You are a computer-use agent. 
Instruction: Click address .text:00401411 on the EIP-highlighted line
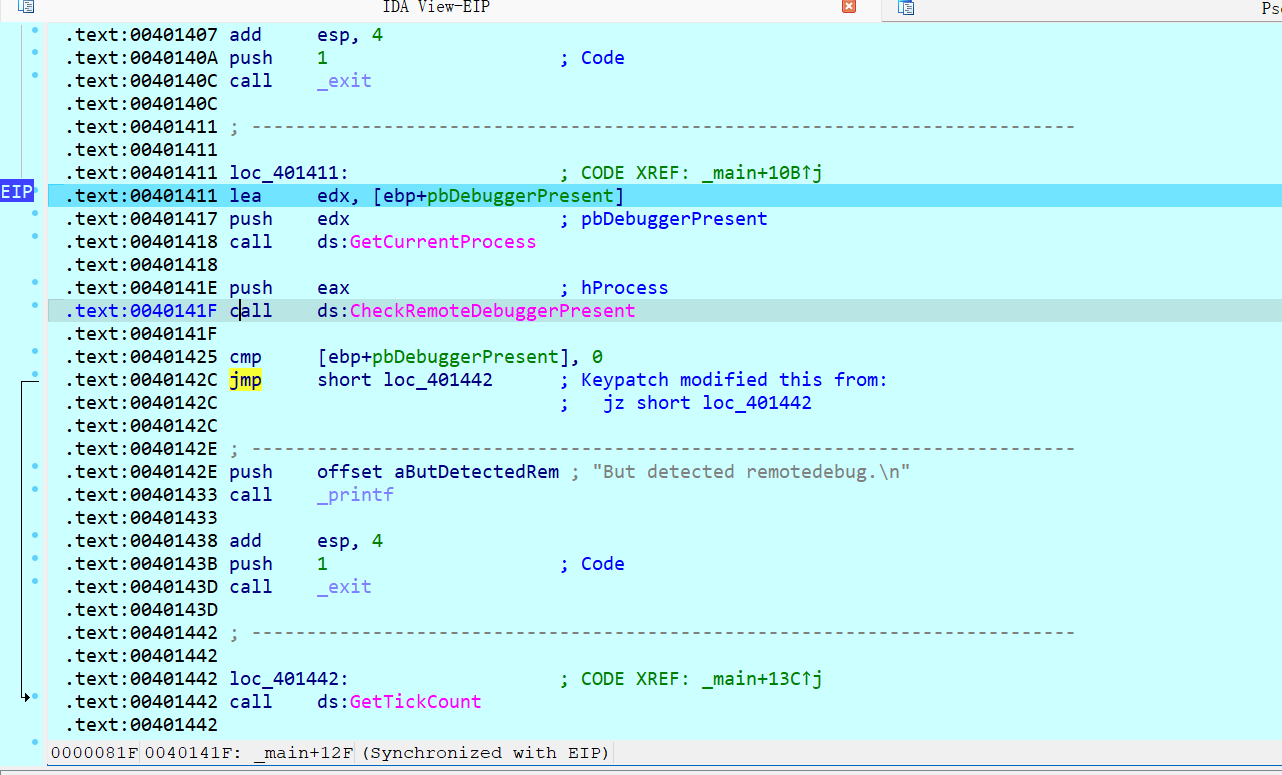point(142,196)
